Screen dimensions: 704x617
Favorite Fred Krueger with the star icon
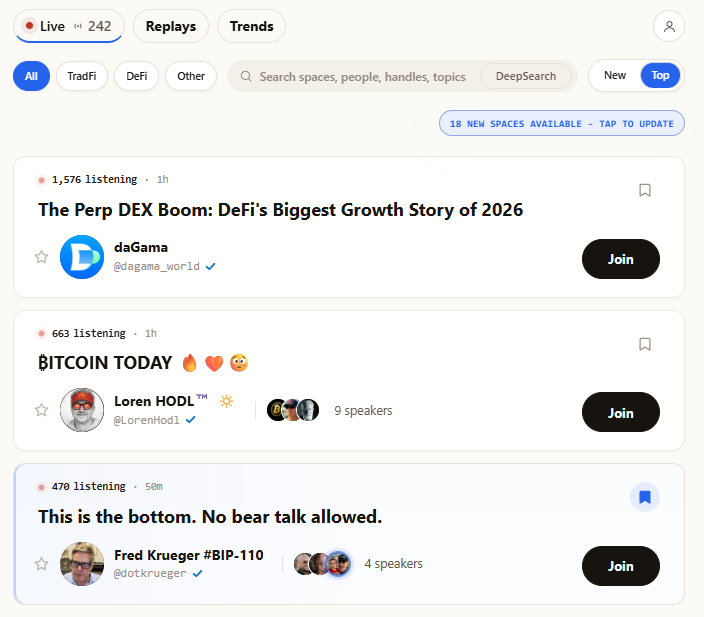tap(41, 564)
